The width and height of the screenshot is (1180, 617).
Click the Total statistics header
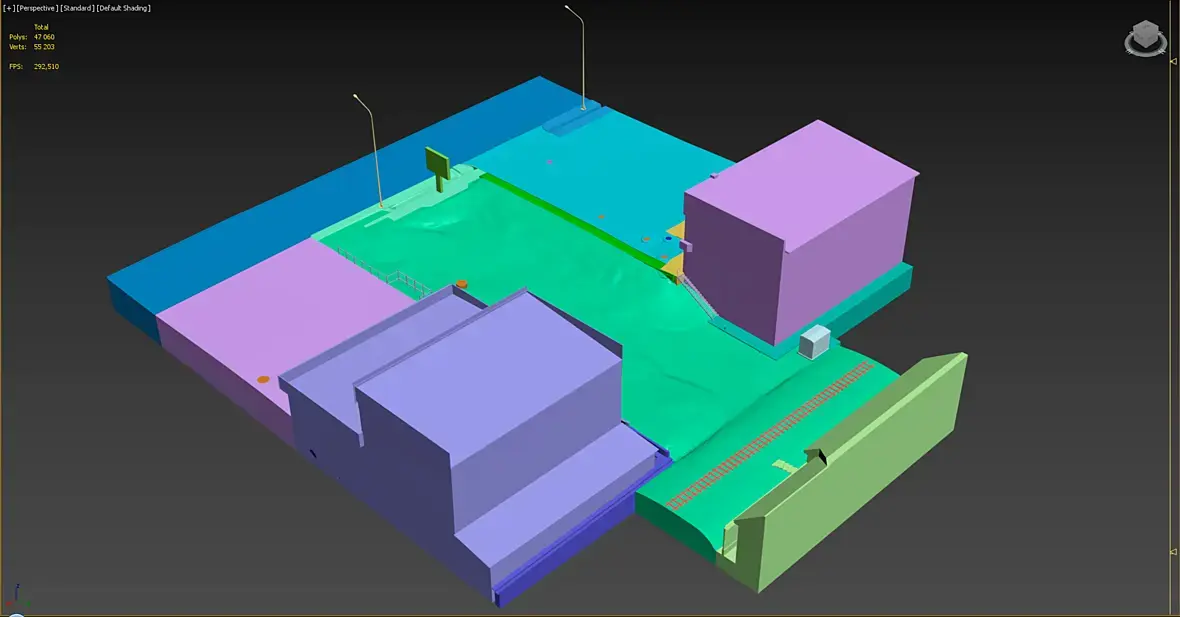[x=41, y=27]
